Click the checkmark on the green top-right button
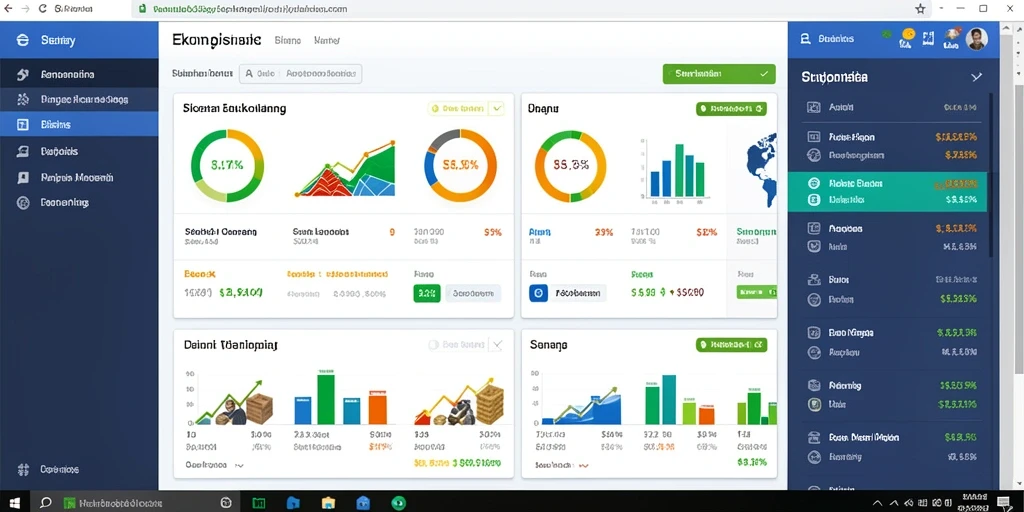The image size is (1024, 512). coord(763,74)
